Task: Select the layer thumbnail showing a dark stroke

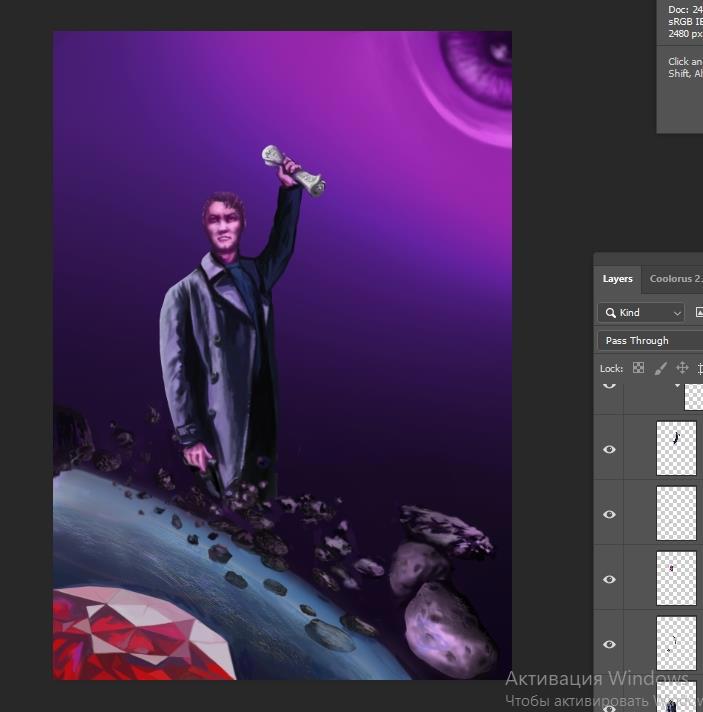Action: 676,448
